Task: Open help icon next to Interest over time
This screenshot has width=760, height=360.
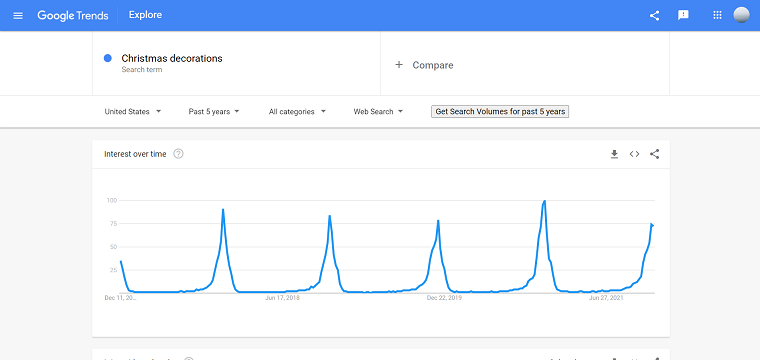Action: [178, 154]
